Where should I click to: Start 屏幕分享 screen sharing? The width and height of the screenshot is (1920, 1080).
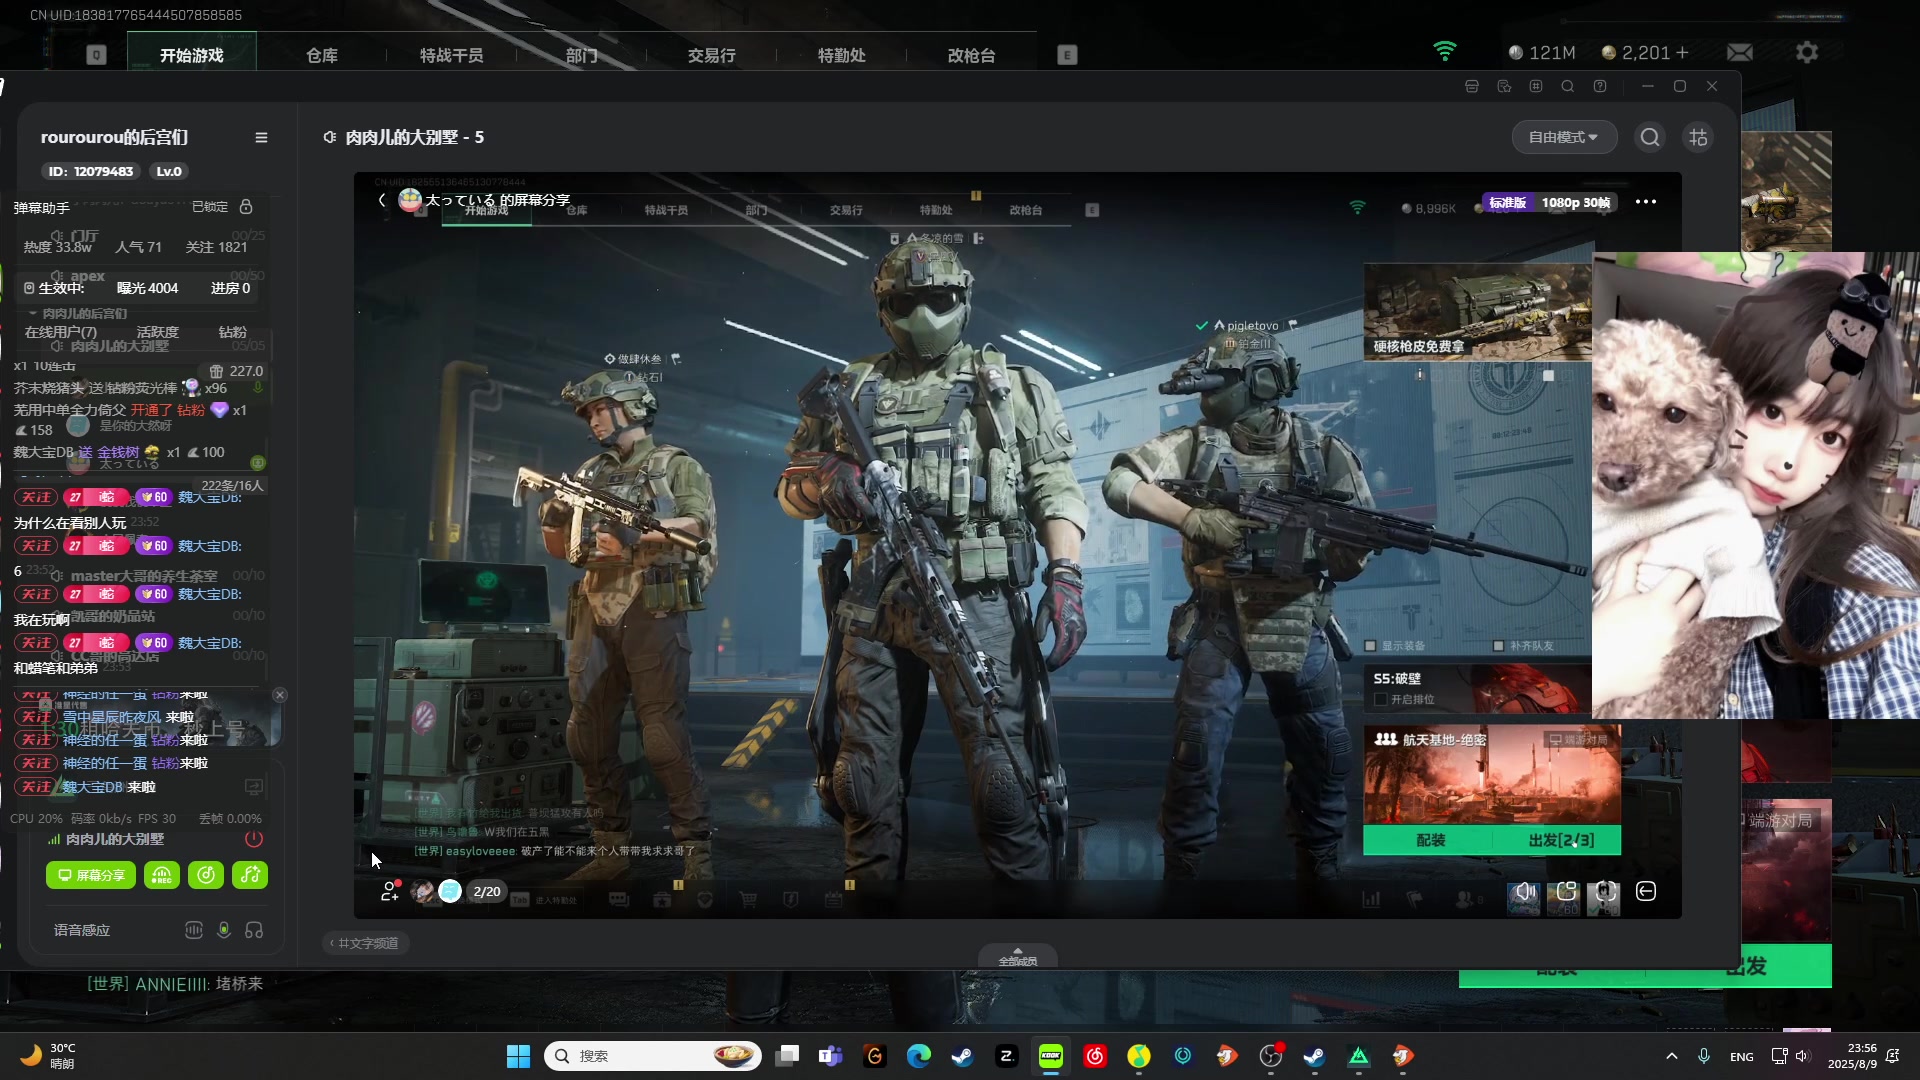[x=91, y=875]
